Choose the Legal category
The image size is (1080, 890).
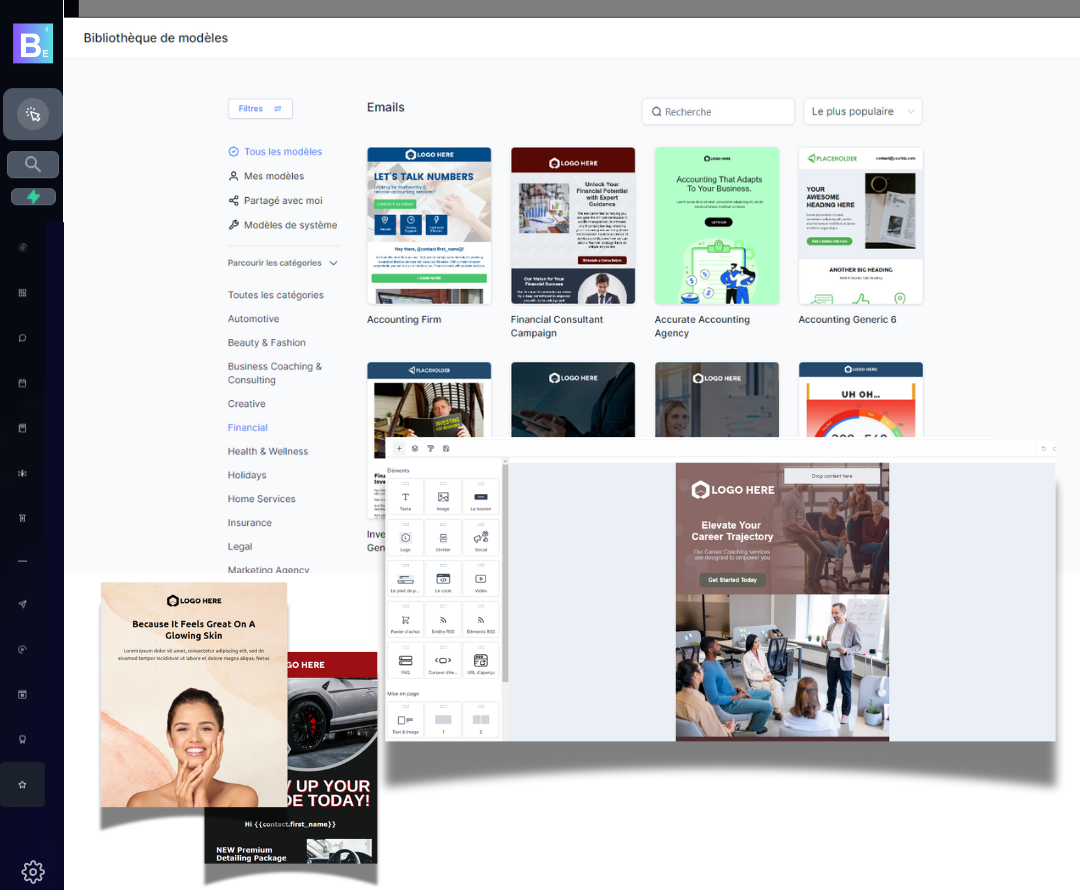[x=240, y=546]
